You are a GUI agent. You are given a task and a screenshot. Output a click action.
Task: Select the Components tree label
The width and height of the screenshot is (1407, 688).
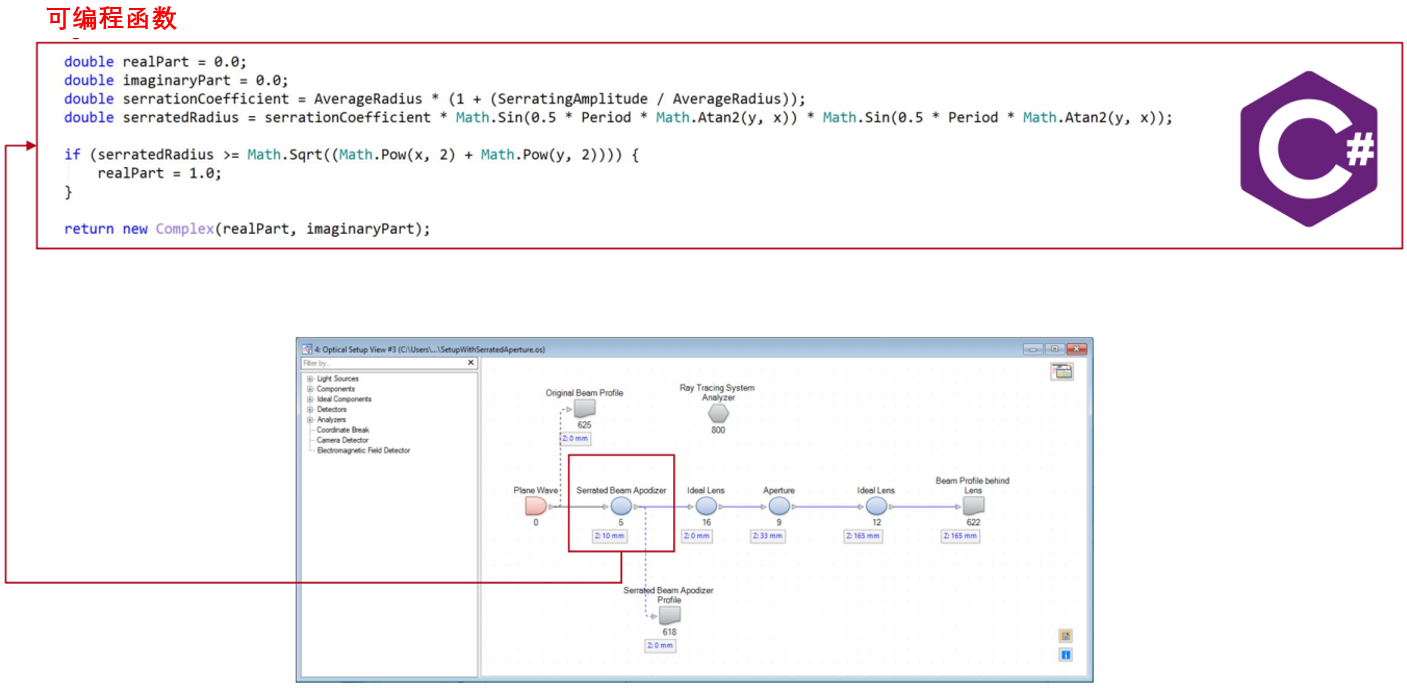(336, 389)
